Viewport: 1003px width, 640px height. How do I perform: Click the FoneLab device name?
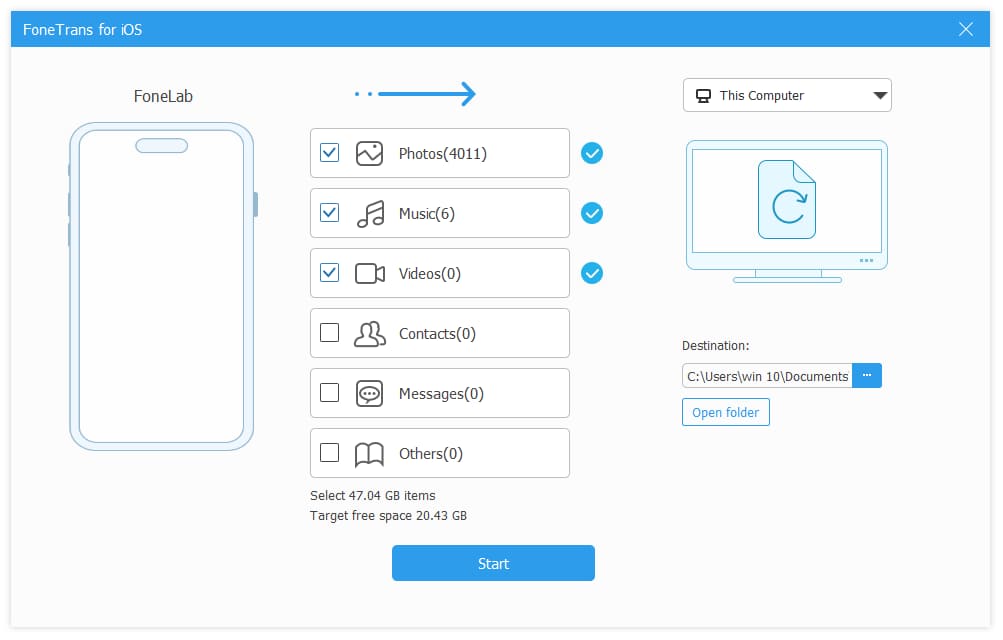163,97
